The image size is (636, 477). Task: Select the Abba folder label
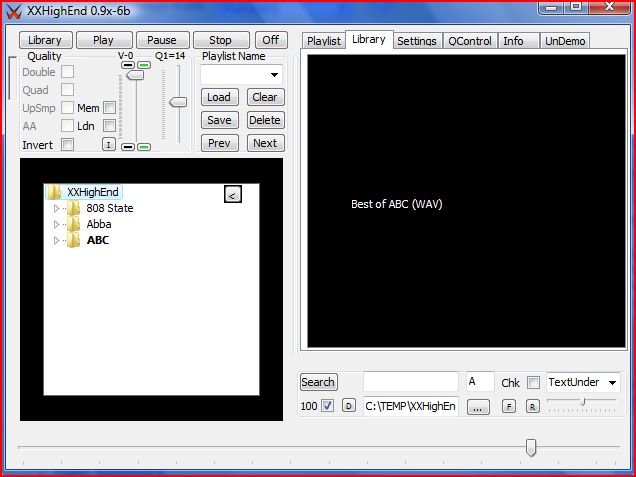(99, 224)
